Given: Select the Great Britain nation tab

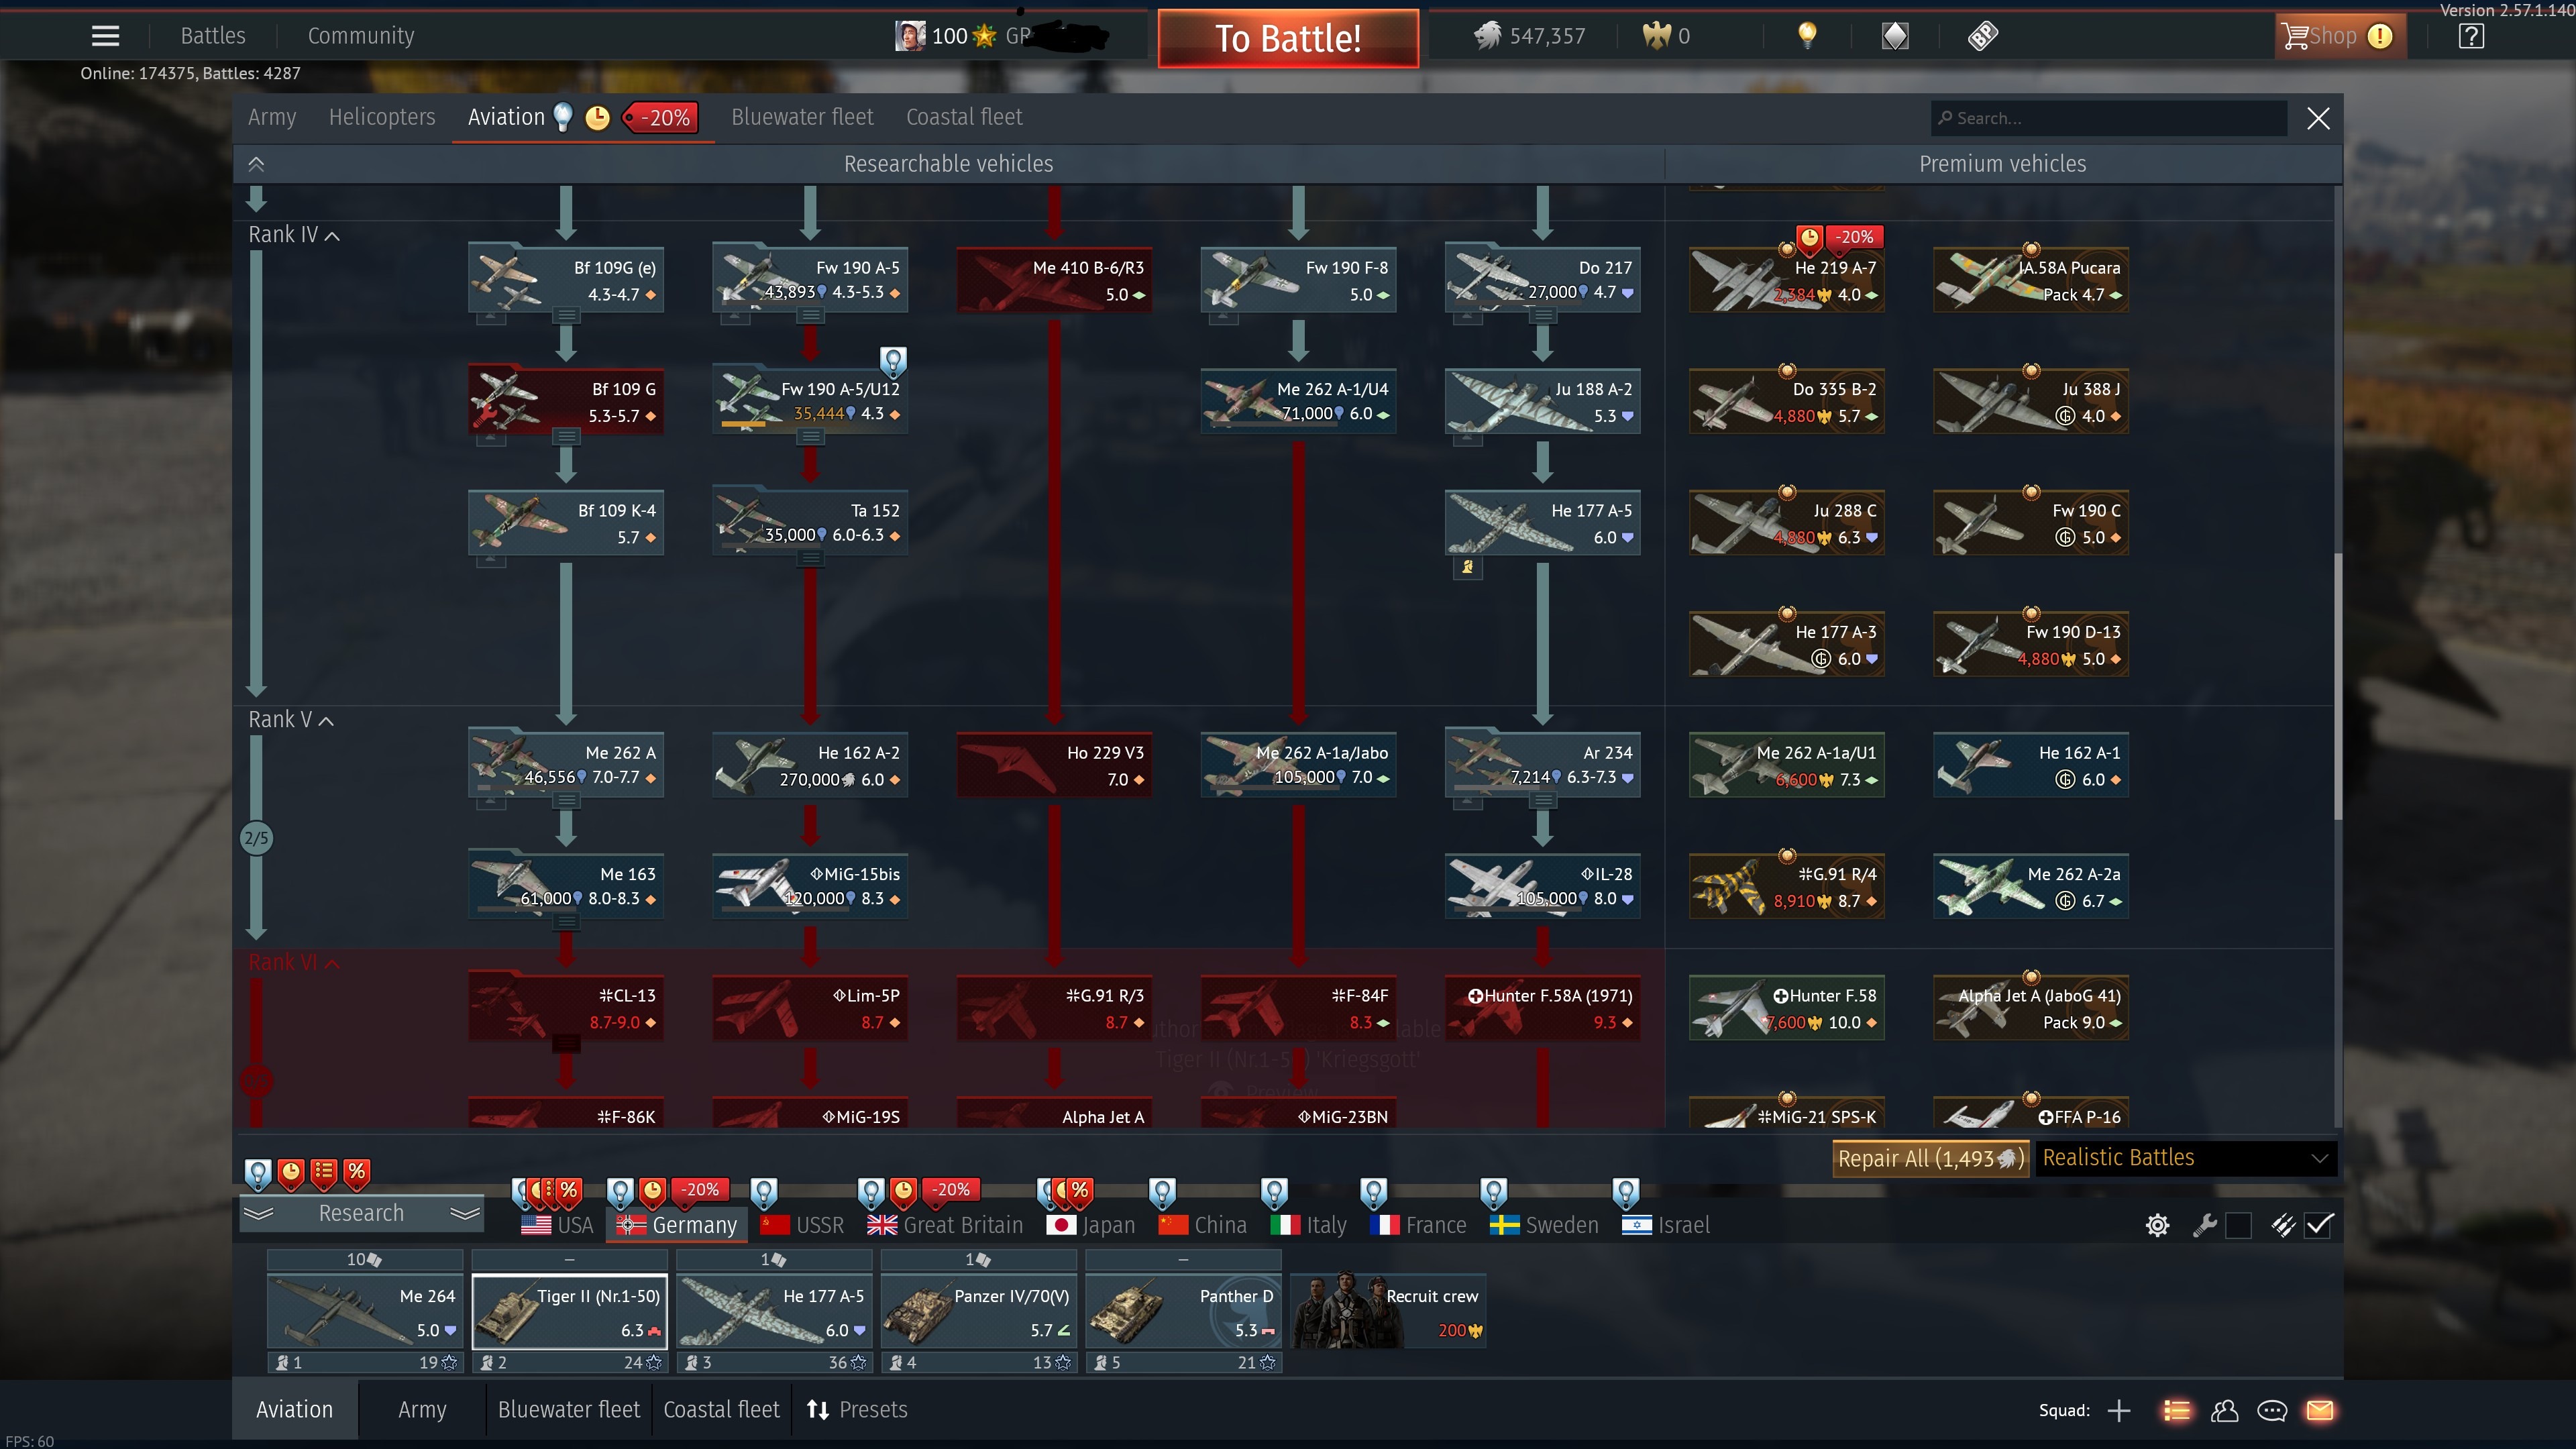Looking at the screenshot, I should 945,1225.
